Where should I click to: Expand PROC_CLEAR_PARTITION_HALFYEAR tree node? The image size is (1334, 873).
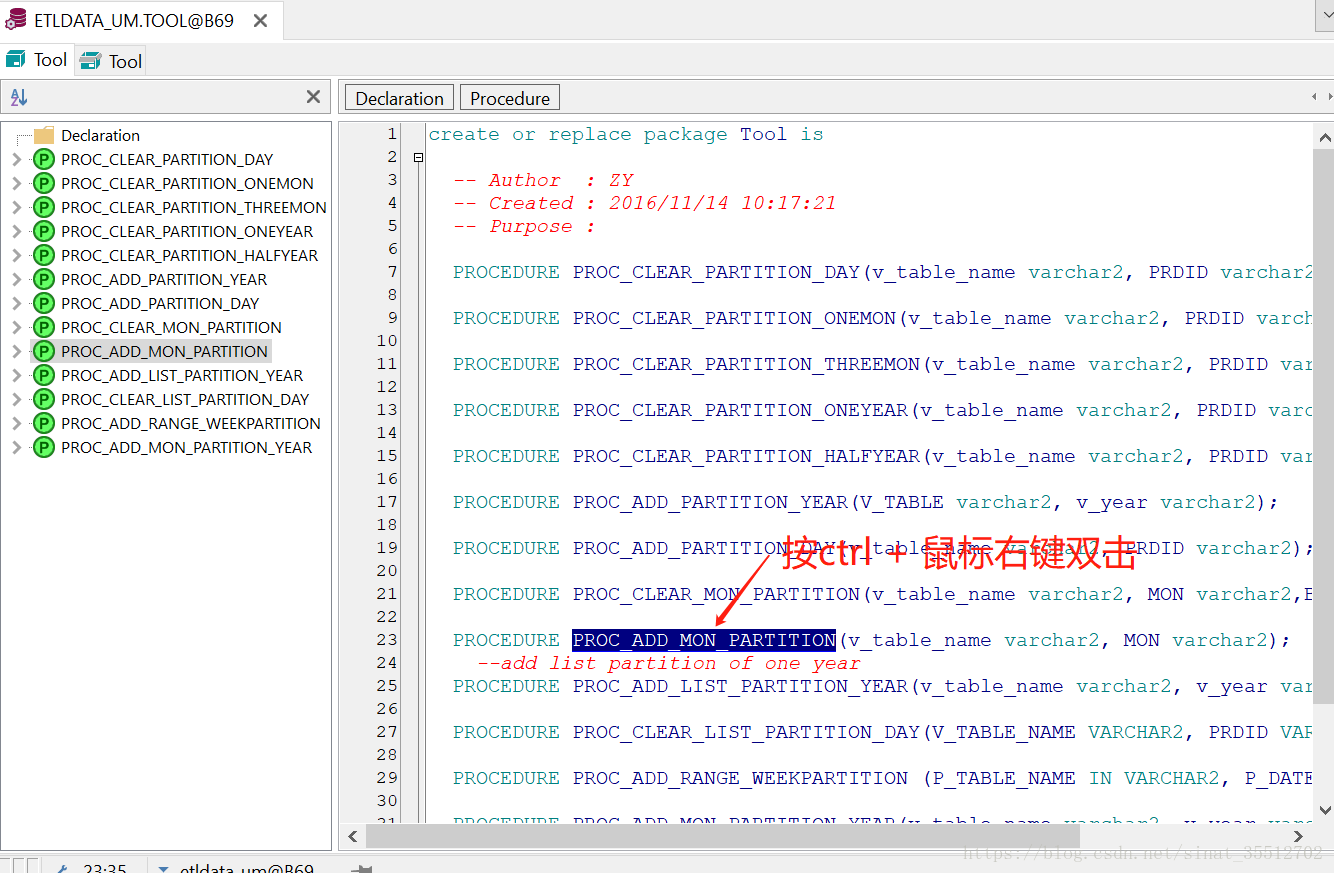point(16,255)
